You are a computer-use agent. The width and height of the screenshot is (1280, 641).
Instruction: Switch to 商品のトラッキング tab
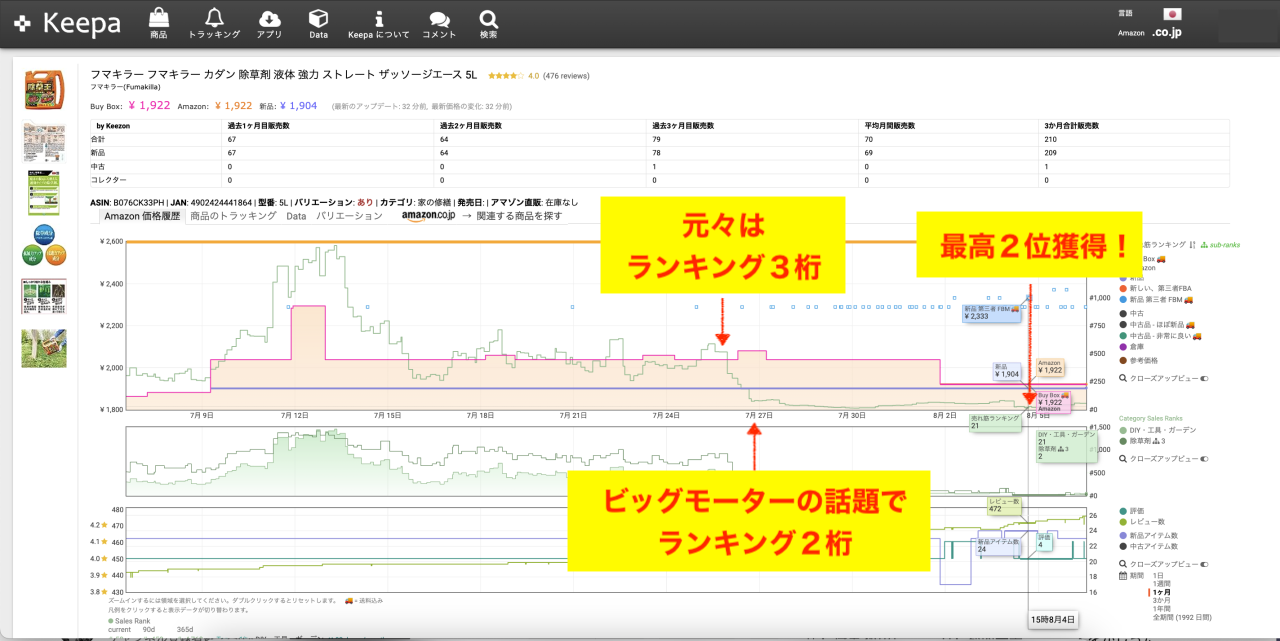click(233, 216)
